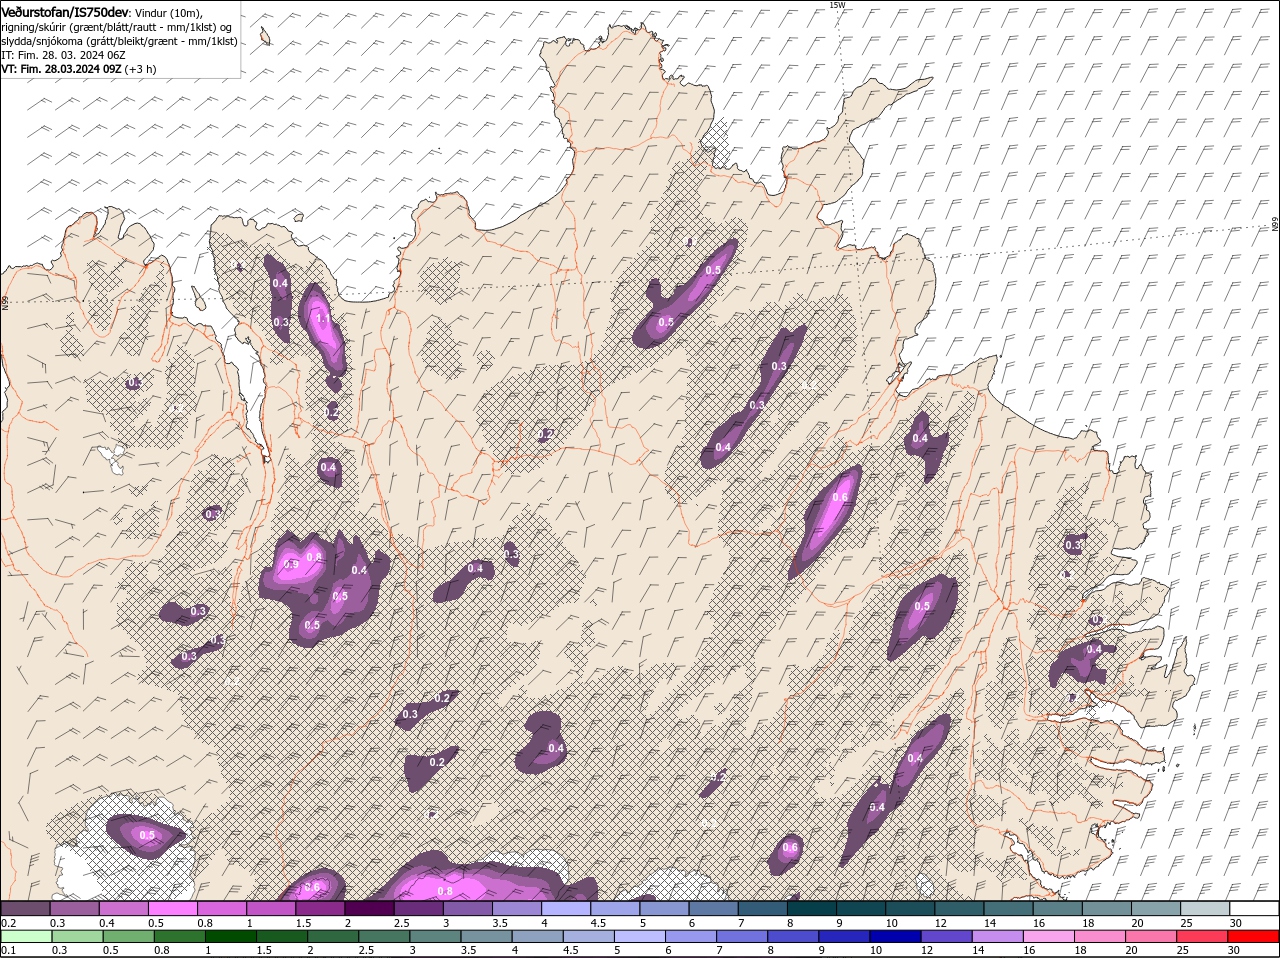Click the darkest purple 2–2.5 snow legend swatch

point(369,908)
